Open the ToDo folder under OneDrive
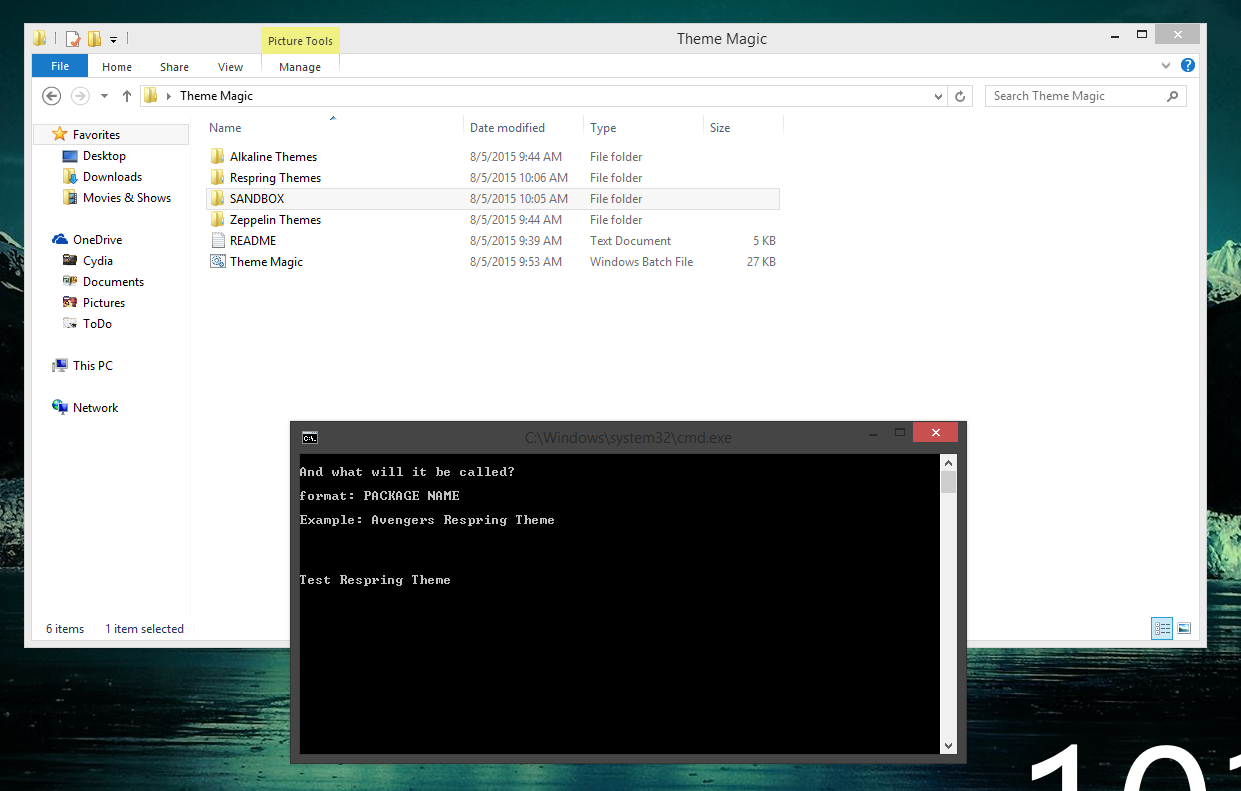This screenshot has height=791, width=1241. 97,324
